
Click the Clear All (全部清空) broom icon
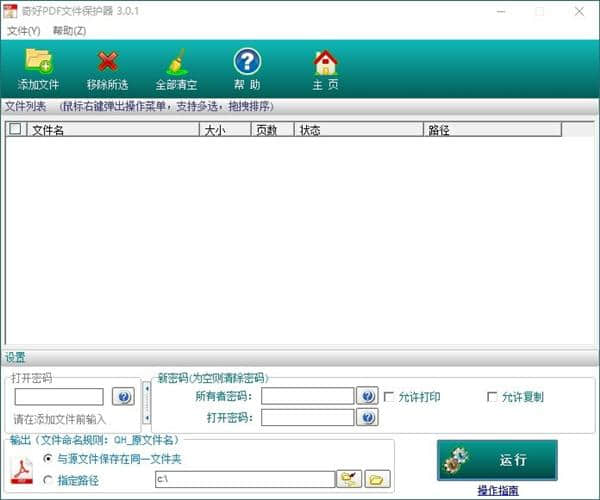176,69
